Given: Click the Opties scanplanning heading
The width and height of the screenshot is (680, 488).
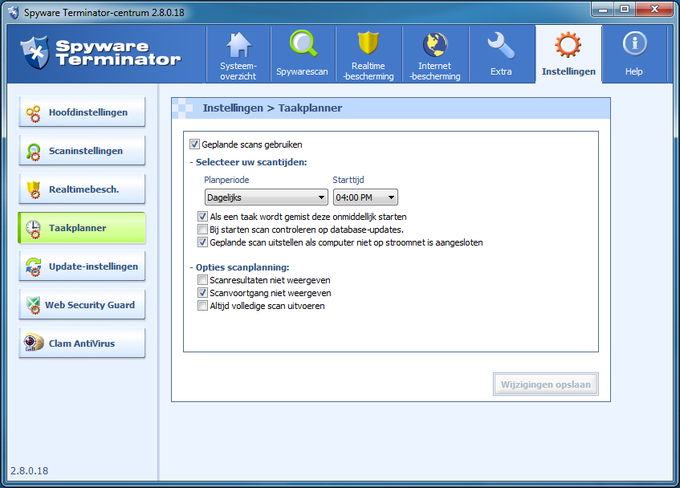Looking at the screenshot, I should point(242,267).
